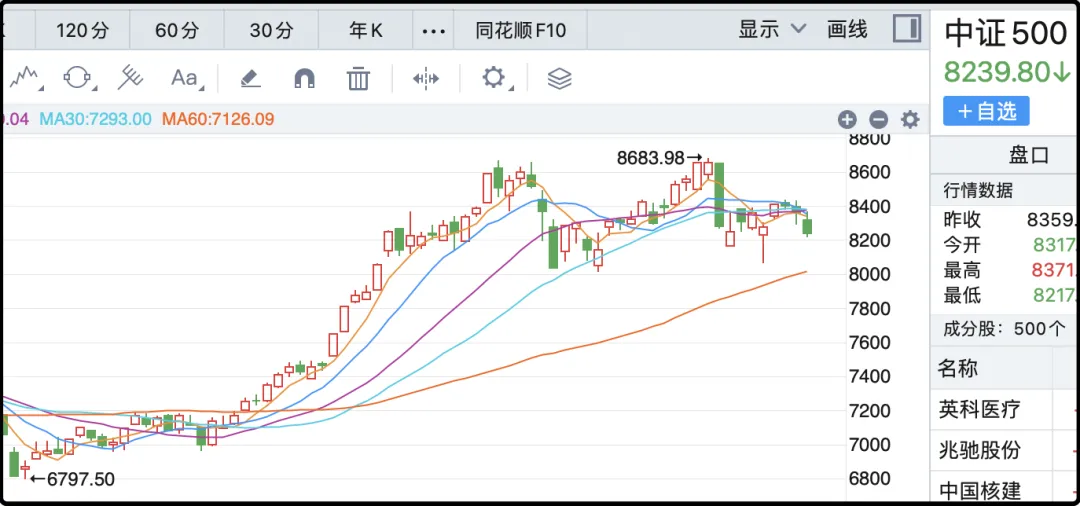Viewport: 1080px width, 506px height.
Task: Open indicator settings gear near MA values
Action: click(909, 120)
